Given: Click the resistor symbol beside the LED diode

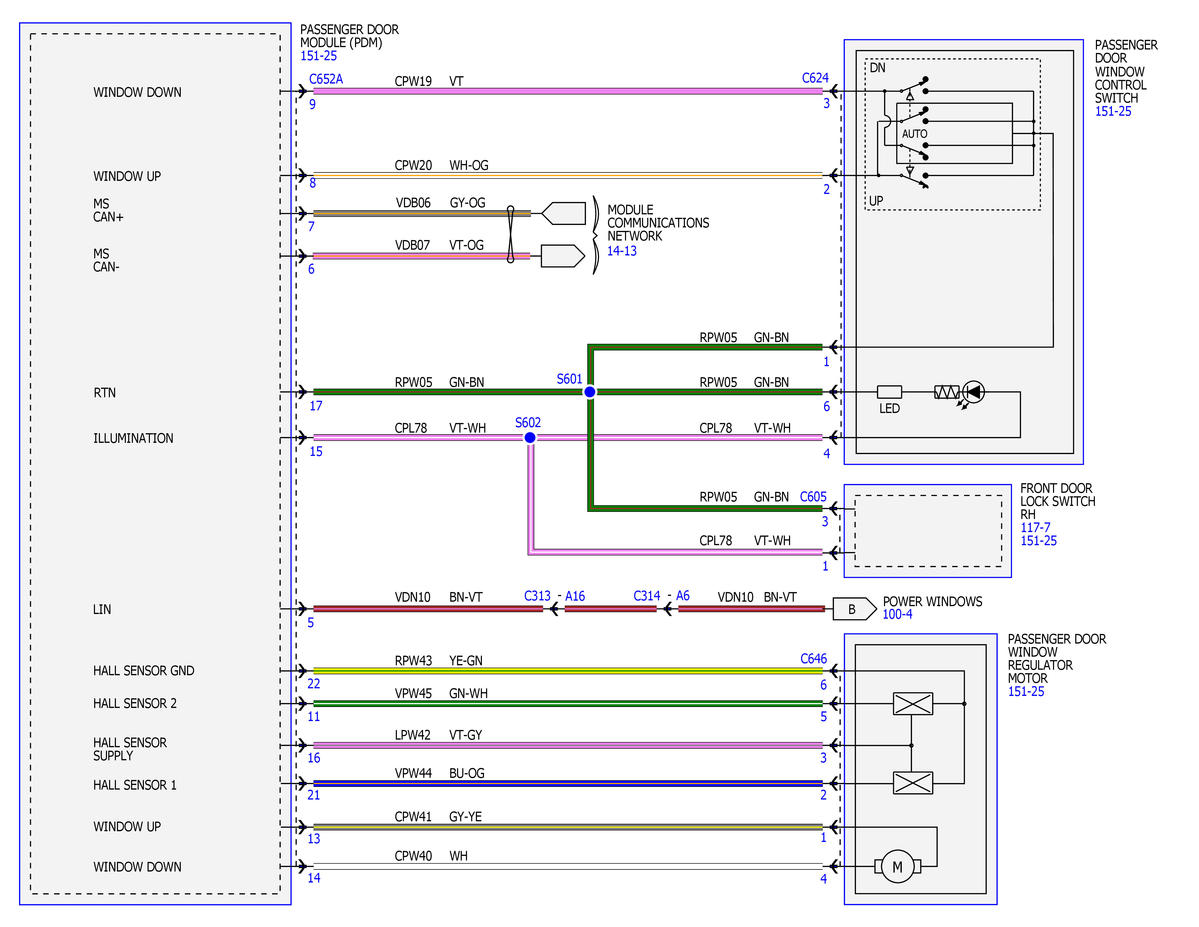Looking at the screenshot, I should 947,392.
